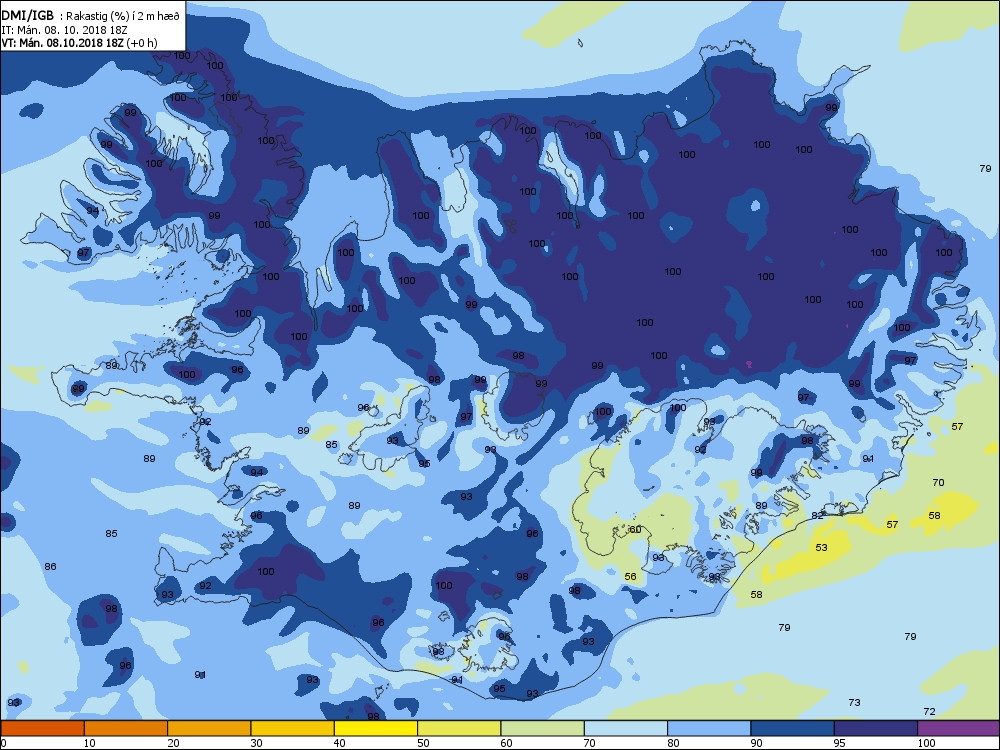Click the legend scale label 90

click(x=756, y=743)
